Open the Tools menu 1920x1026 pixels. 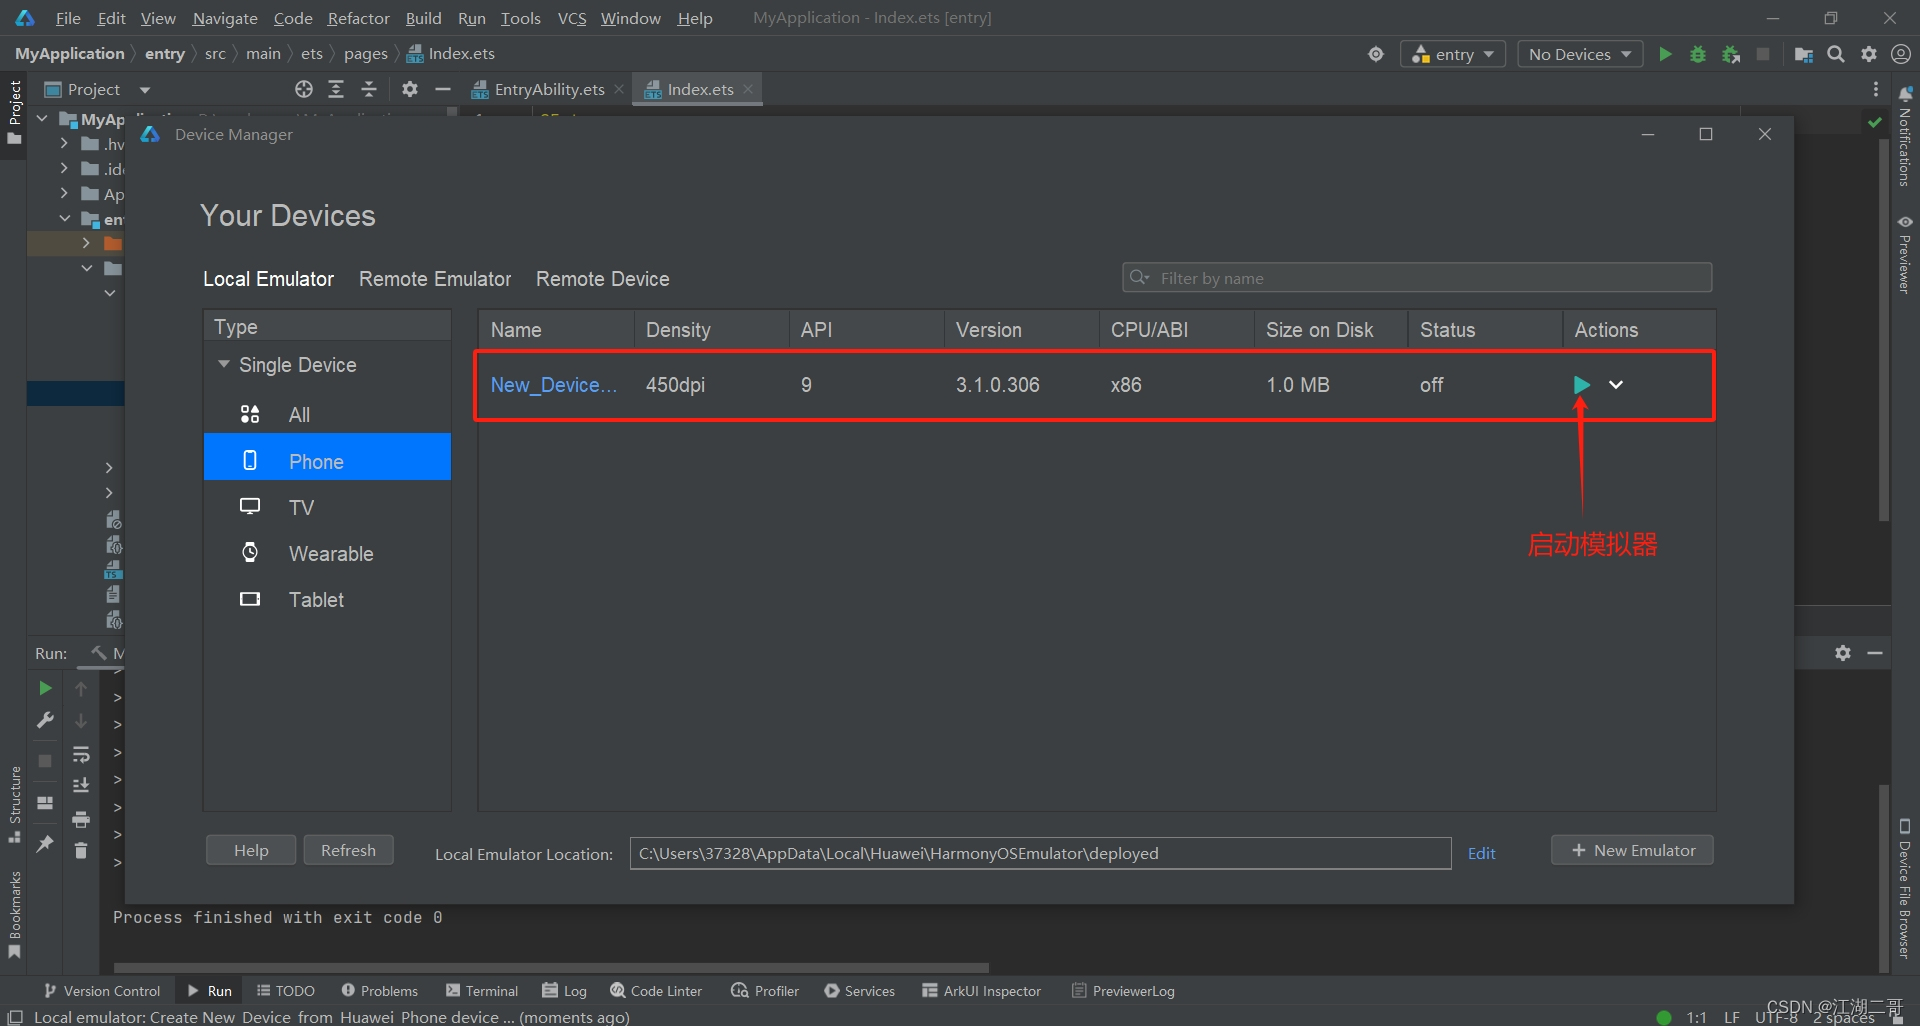click(x=520, y=18)
